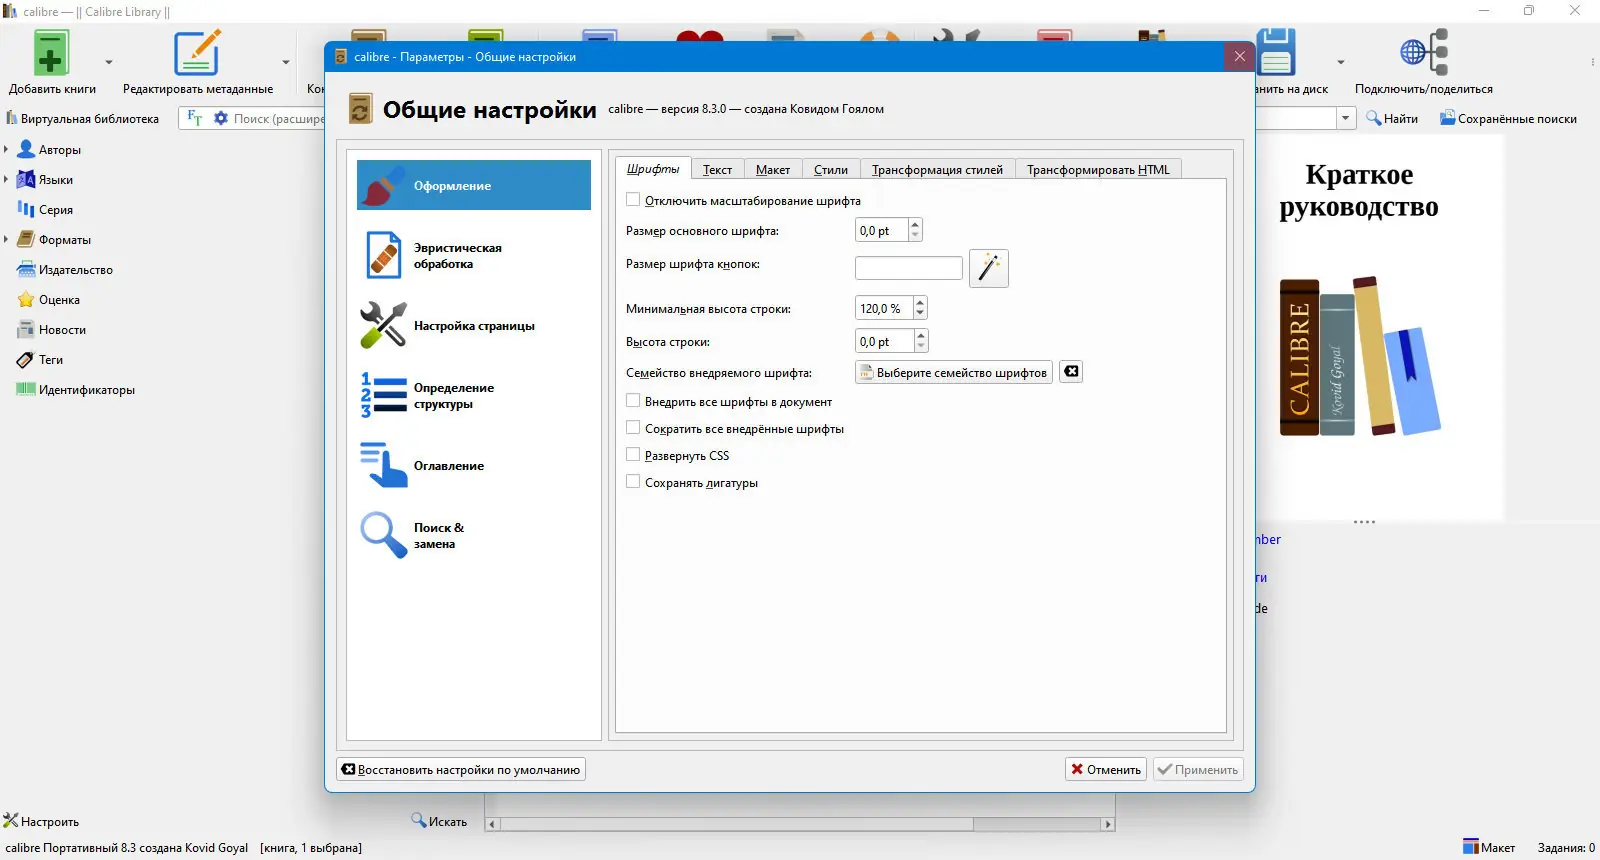Open the Макет layout button in status bar
1600x860 pixels.
(1489, 847)
